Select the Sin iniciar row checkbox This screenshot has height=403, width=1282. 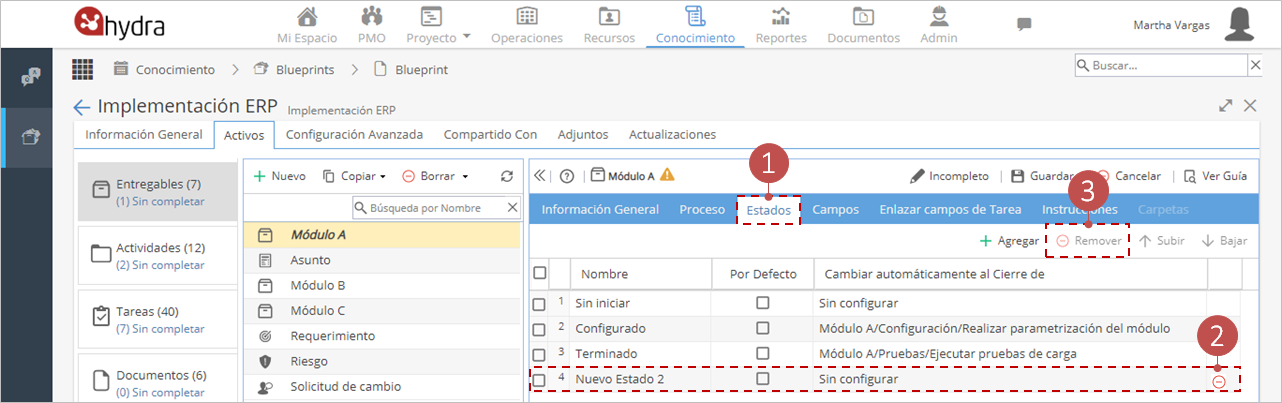click(x=540, y=303)
